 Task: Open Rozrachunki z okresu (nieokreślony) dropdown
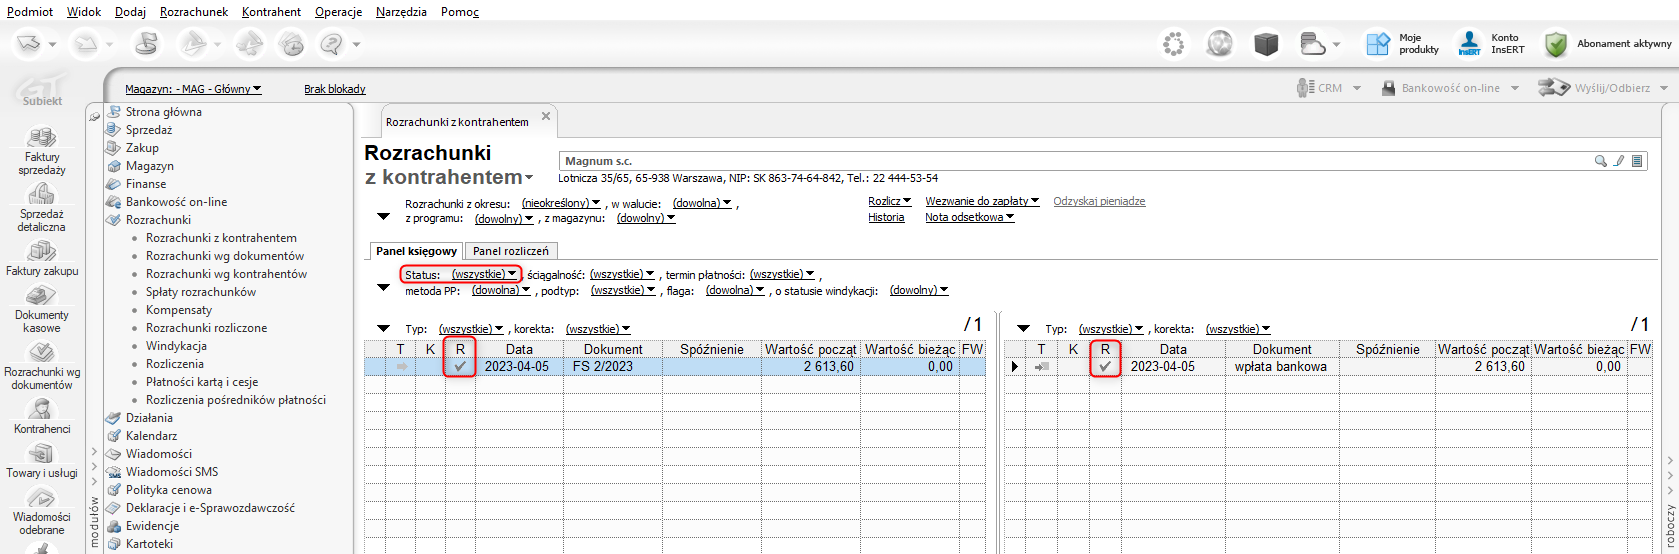click(x=561, y=203)
